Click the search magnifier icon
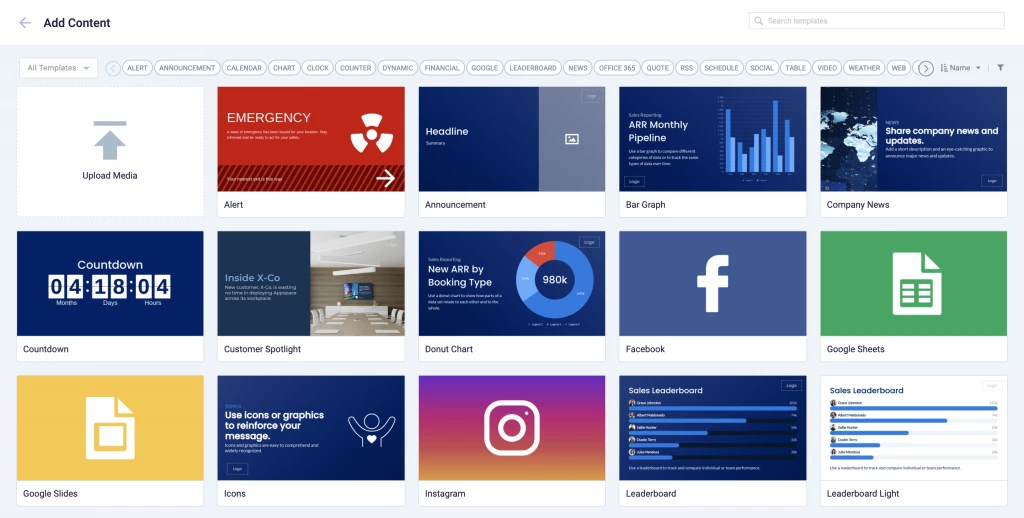1024x518 pixels. pos(758,21)
